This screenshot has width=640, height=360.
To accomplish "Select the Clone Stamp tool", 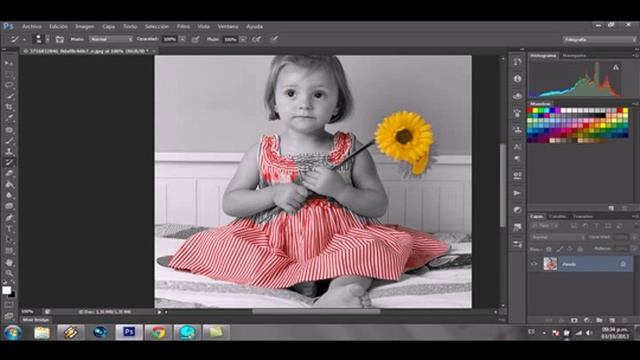I will click(9, 152).
